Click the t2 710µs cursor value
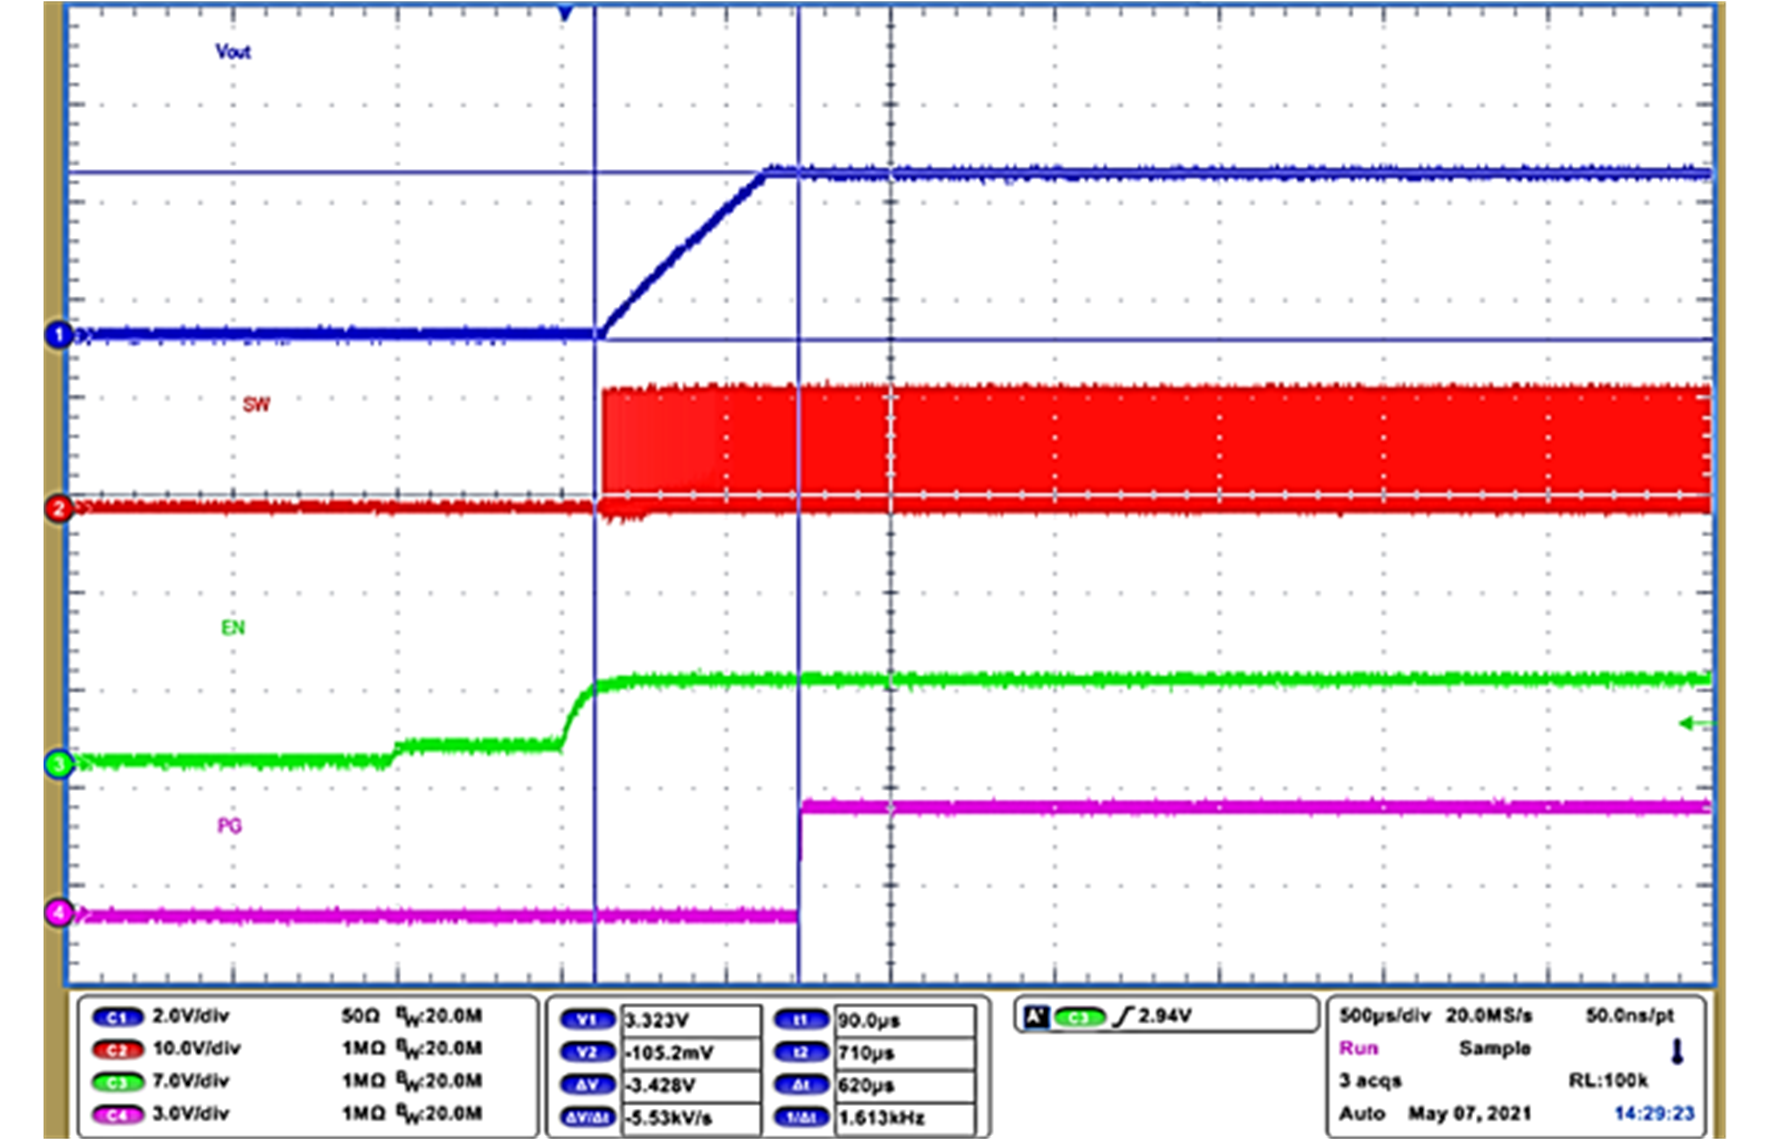The height and width of the screenshot is (1140, 1770). pos(867,1051)
